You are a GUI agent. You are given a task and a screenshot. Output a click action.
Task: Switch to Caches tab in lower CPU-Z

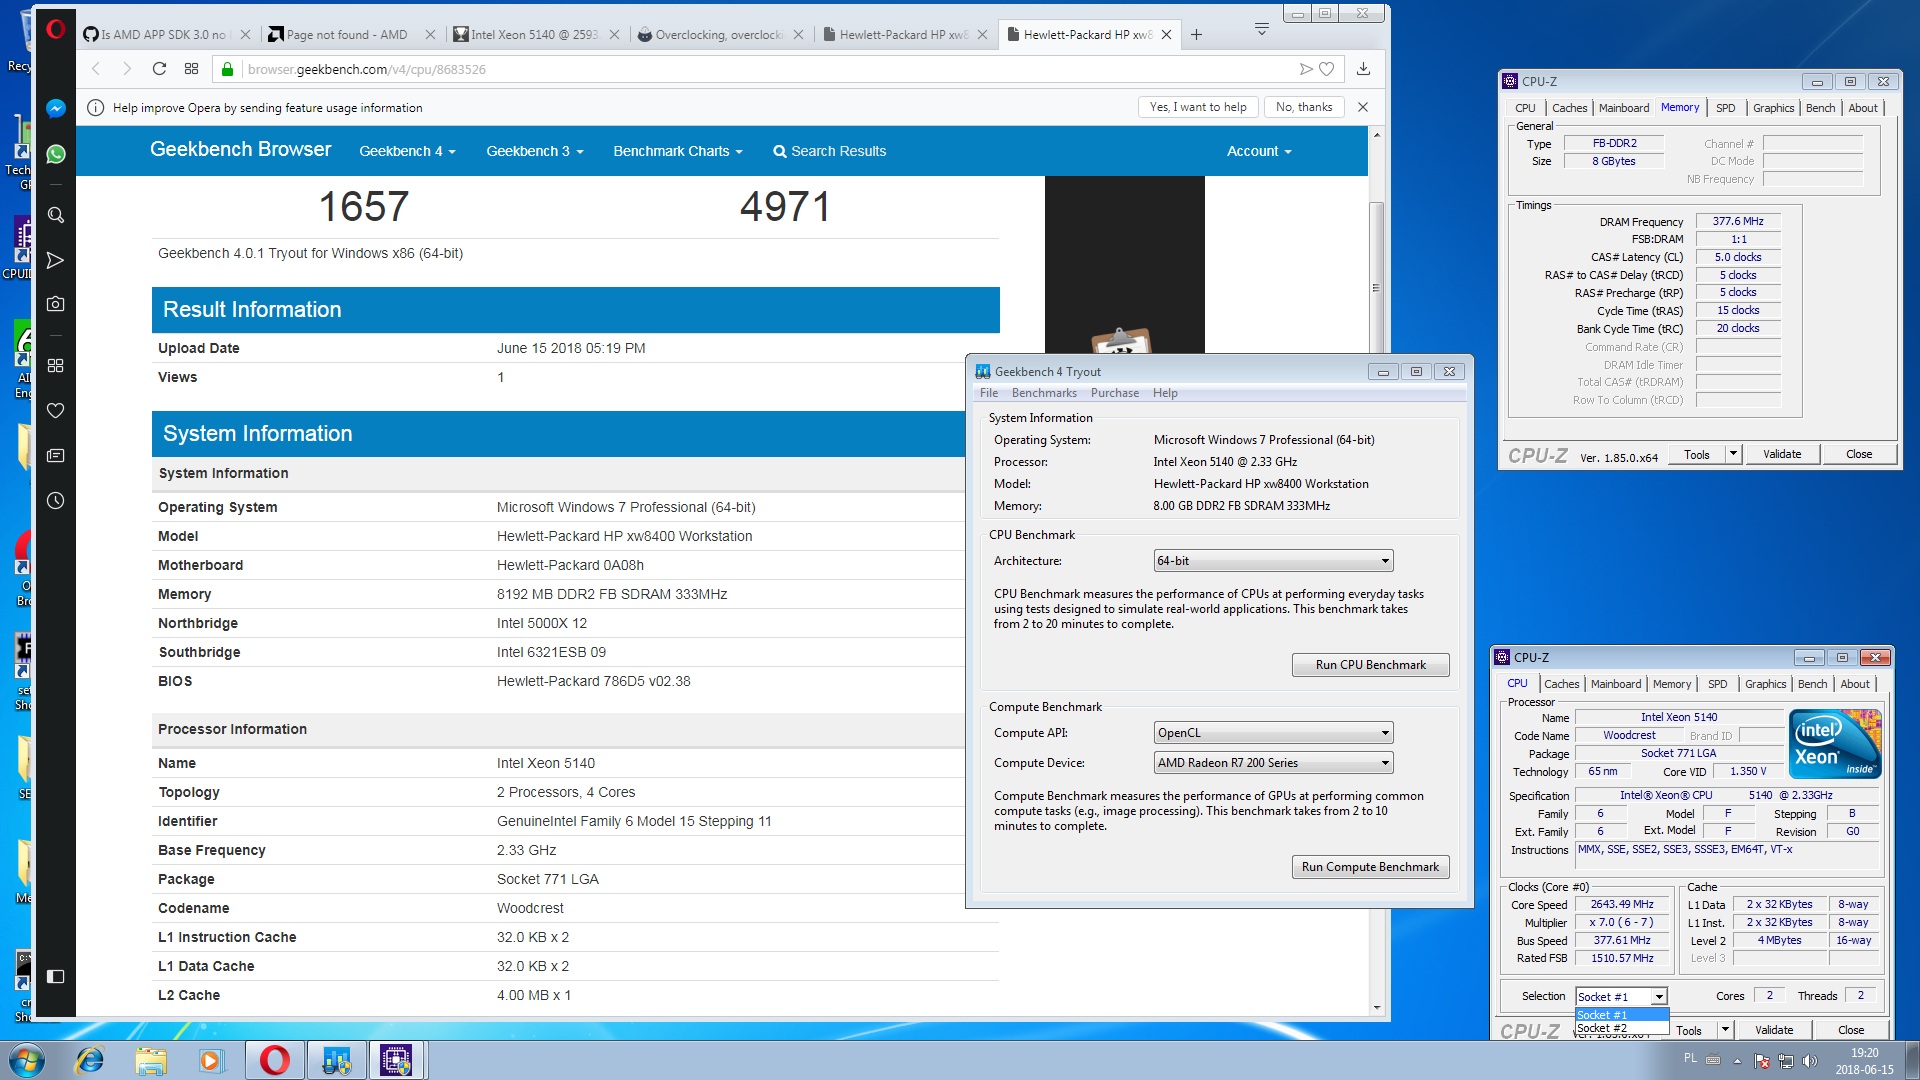[1561, 684]
